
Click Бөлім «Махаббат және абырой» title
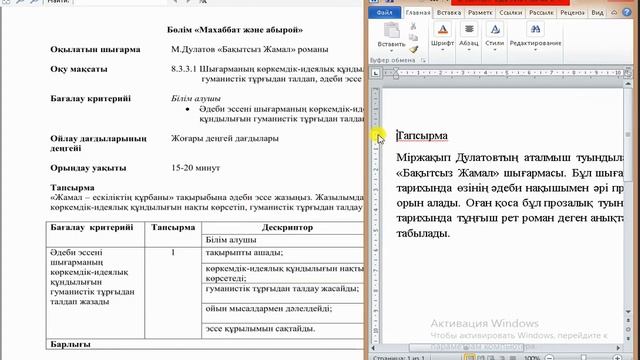click(x=235, y=30)
